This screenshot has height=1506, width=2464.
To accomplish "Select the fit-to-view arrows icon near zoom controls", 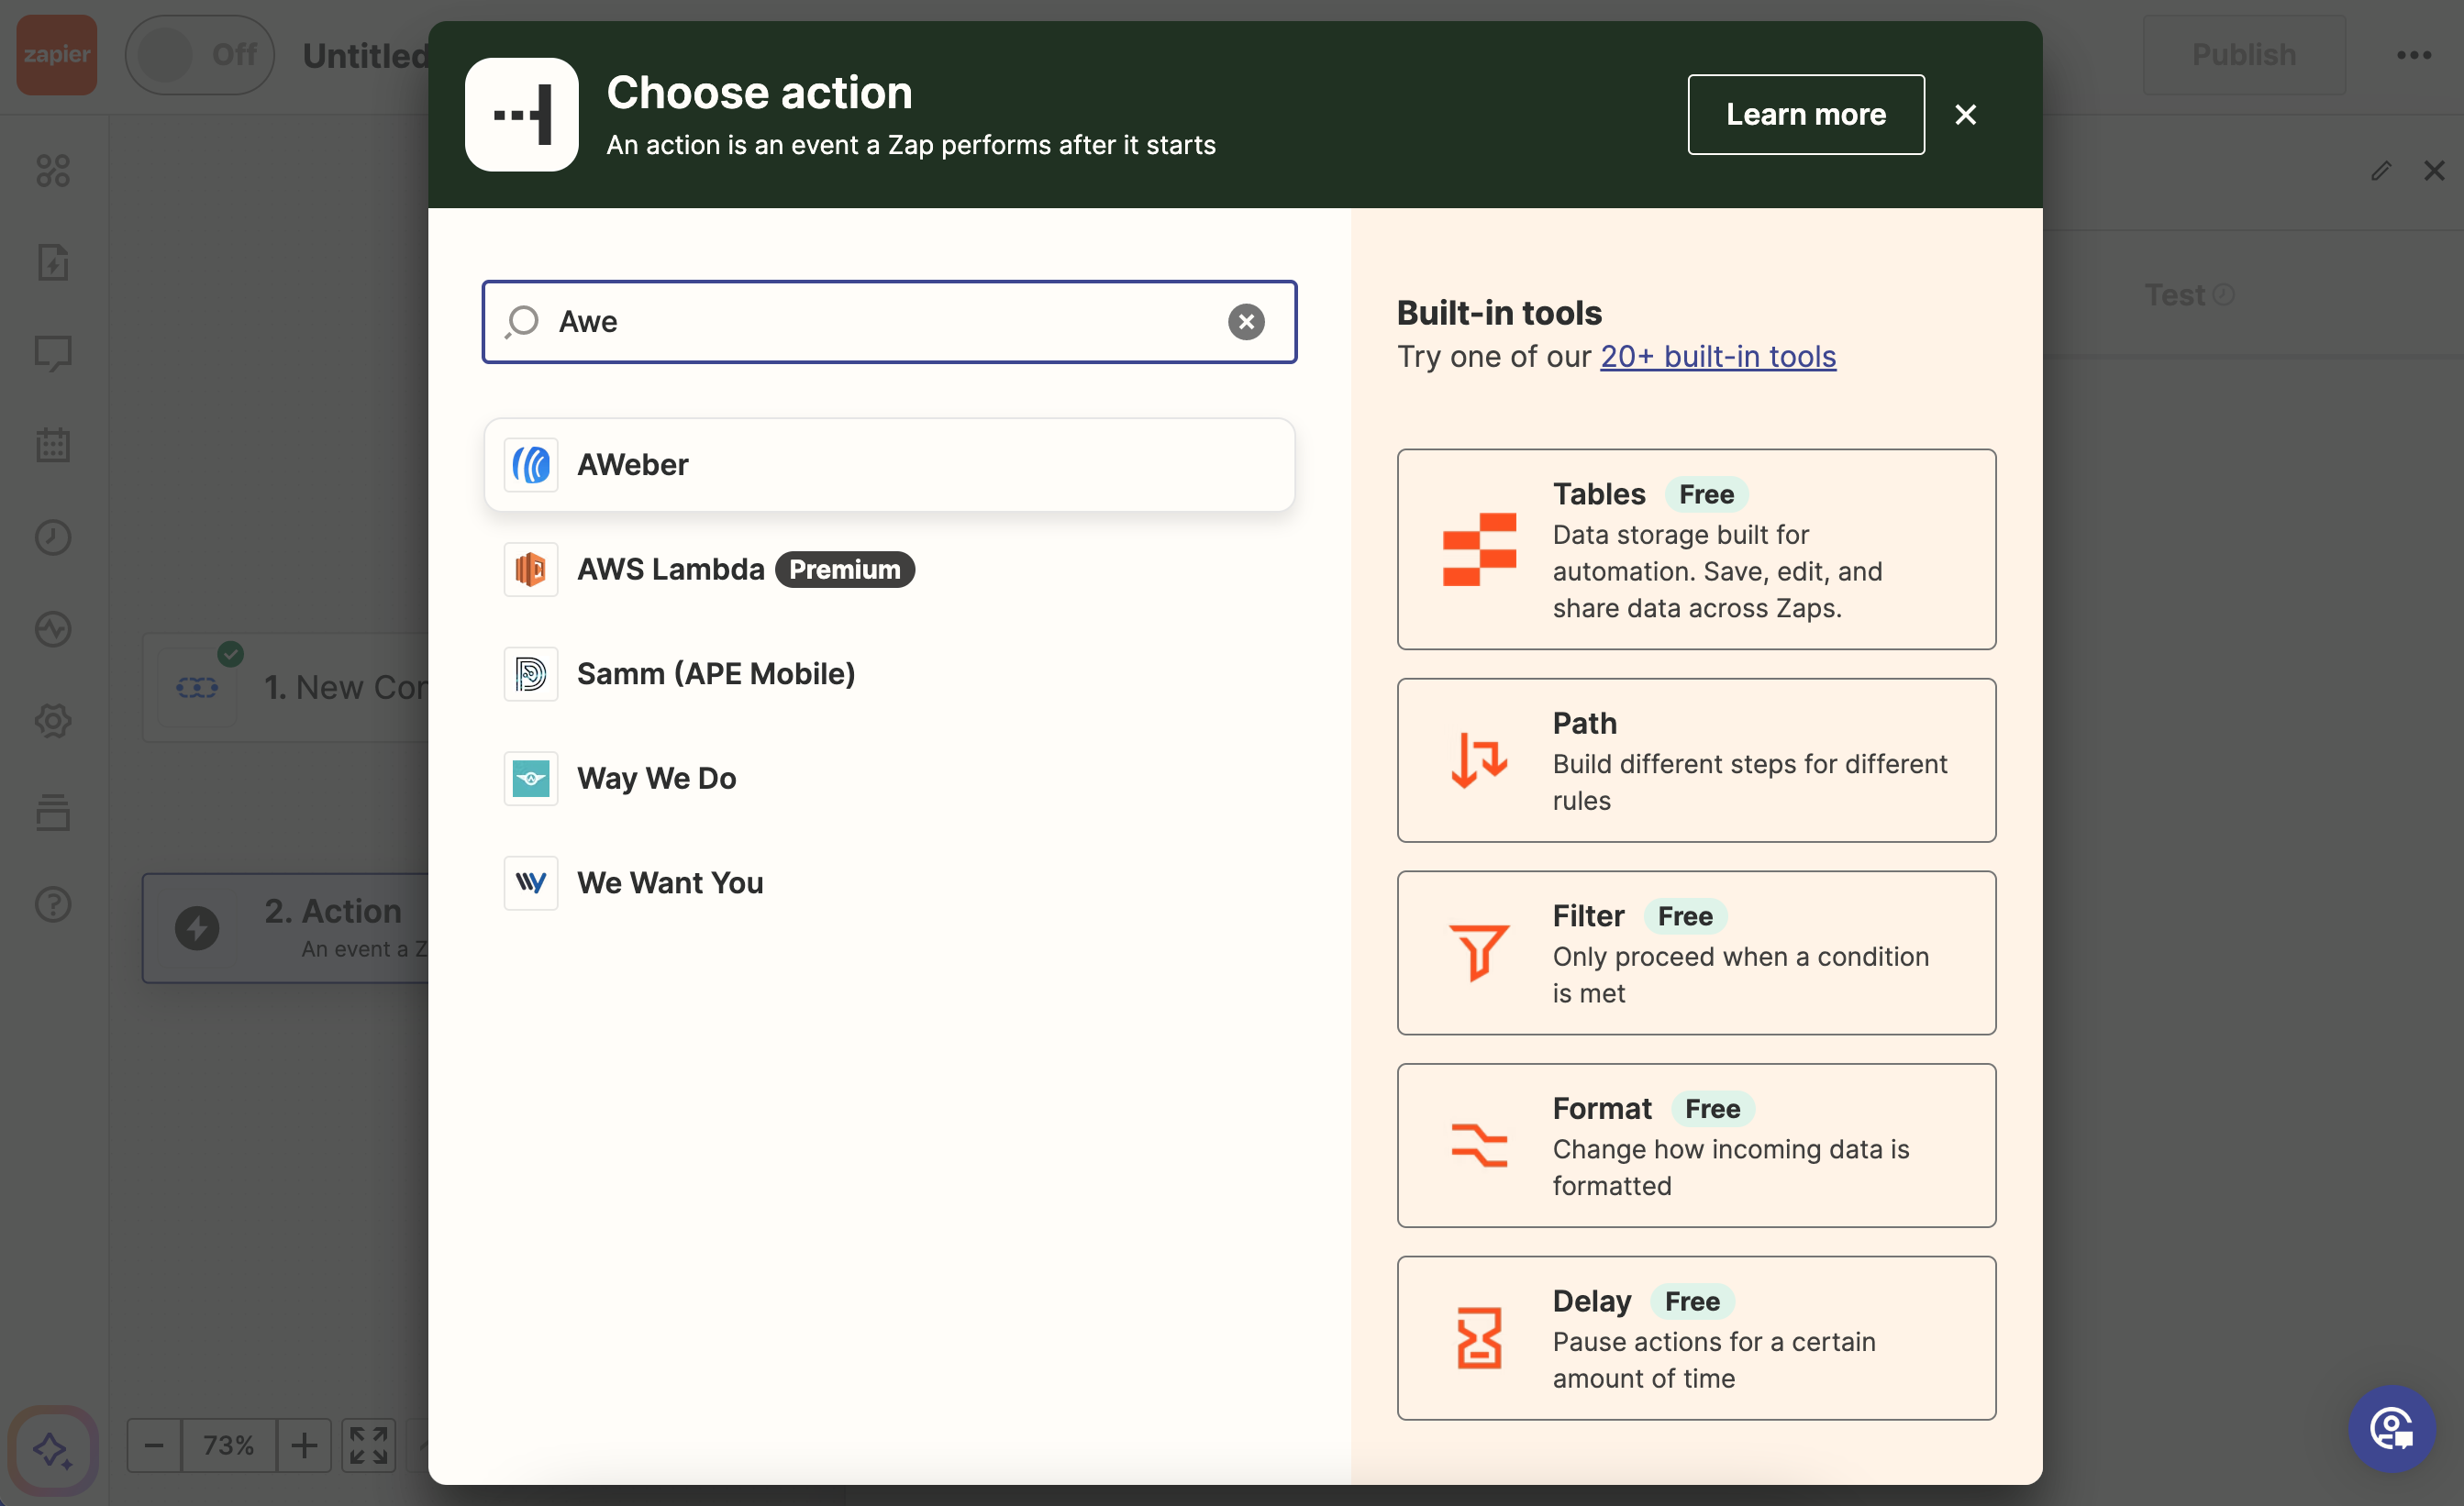I will tap(368, 1445).
